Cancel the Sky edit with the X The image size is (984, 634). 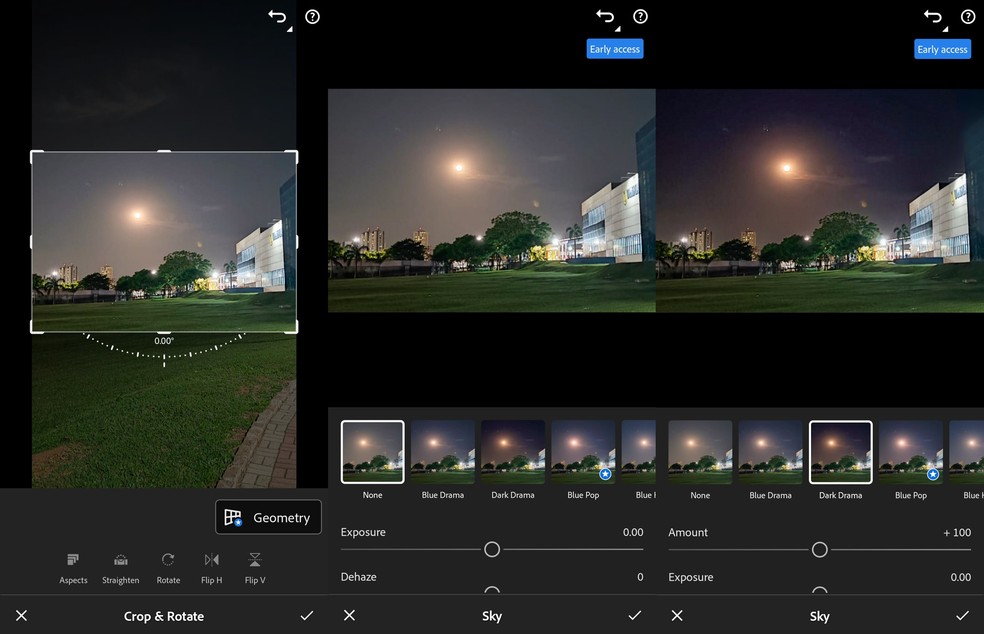(x=349, y=615)
